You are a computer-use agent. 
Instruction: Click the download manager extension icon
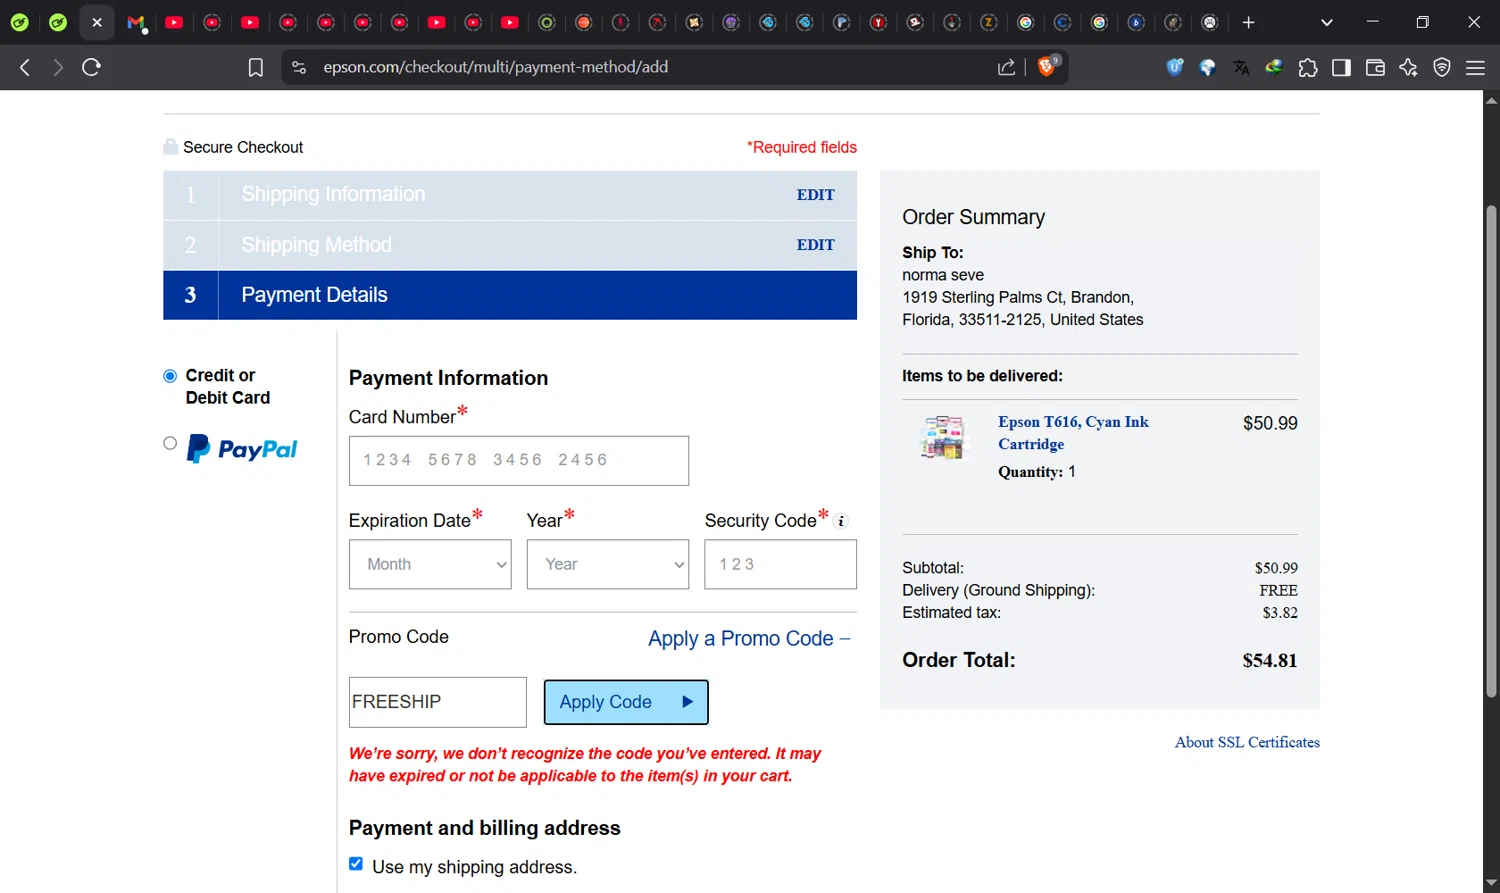click(x=1274, y=67)
